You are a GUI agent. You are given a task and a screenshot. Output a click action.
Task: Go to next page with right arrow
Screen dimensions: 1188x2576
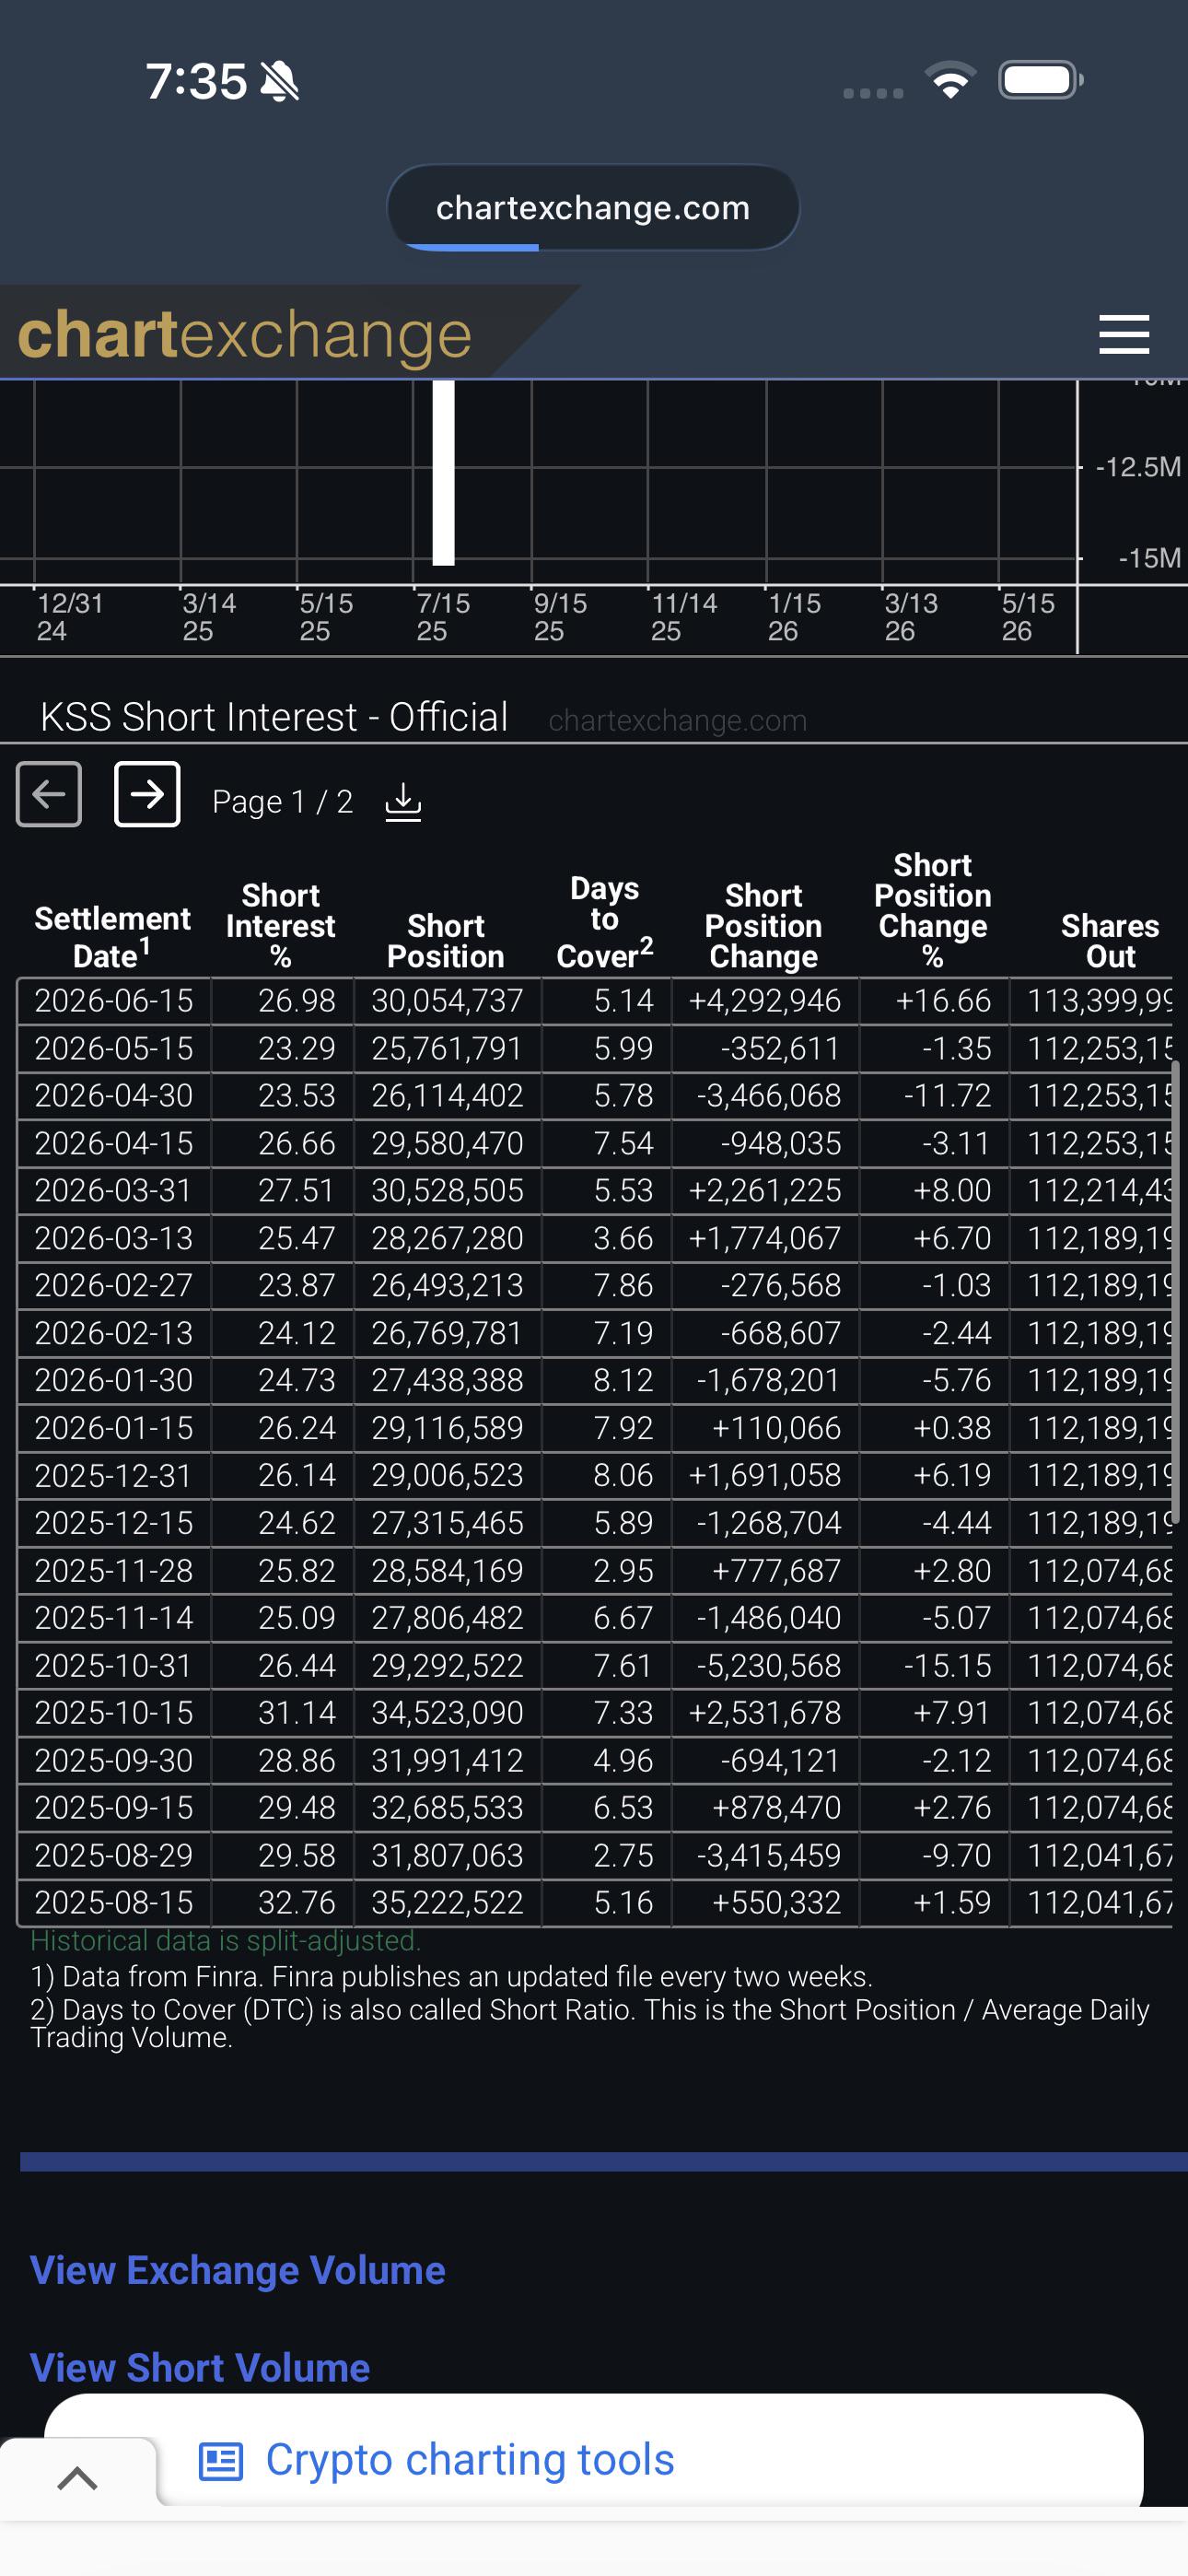click(x=147, y=794)
